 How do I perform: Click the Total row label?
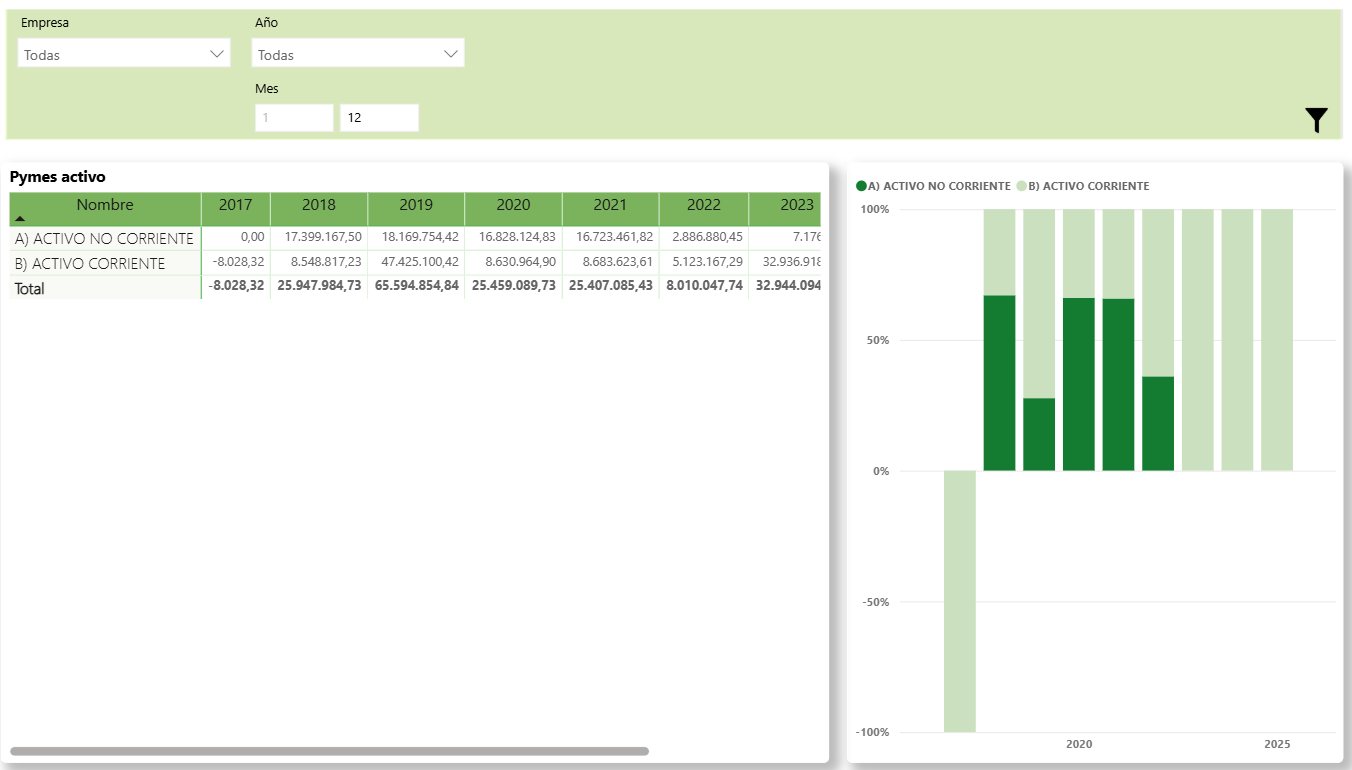[30, 289]
